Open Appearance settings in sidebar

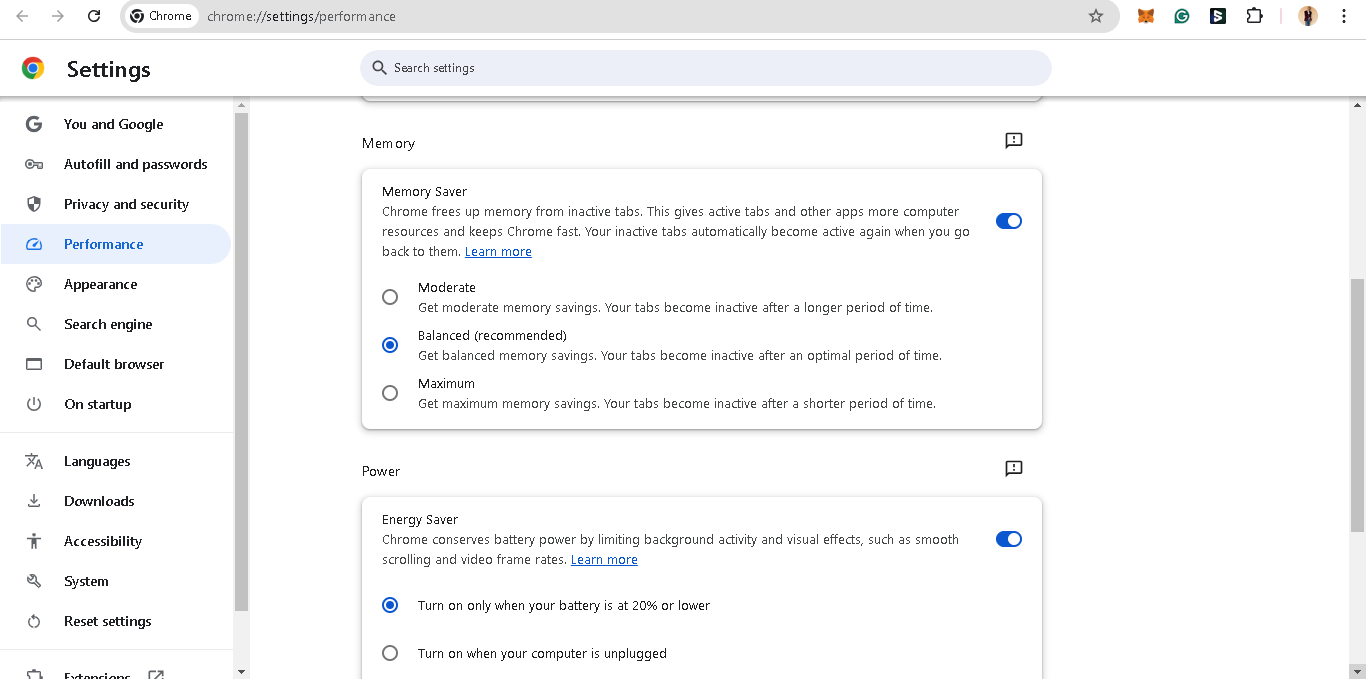click(101, 284)
